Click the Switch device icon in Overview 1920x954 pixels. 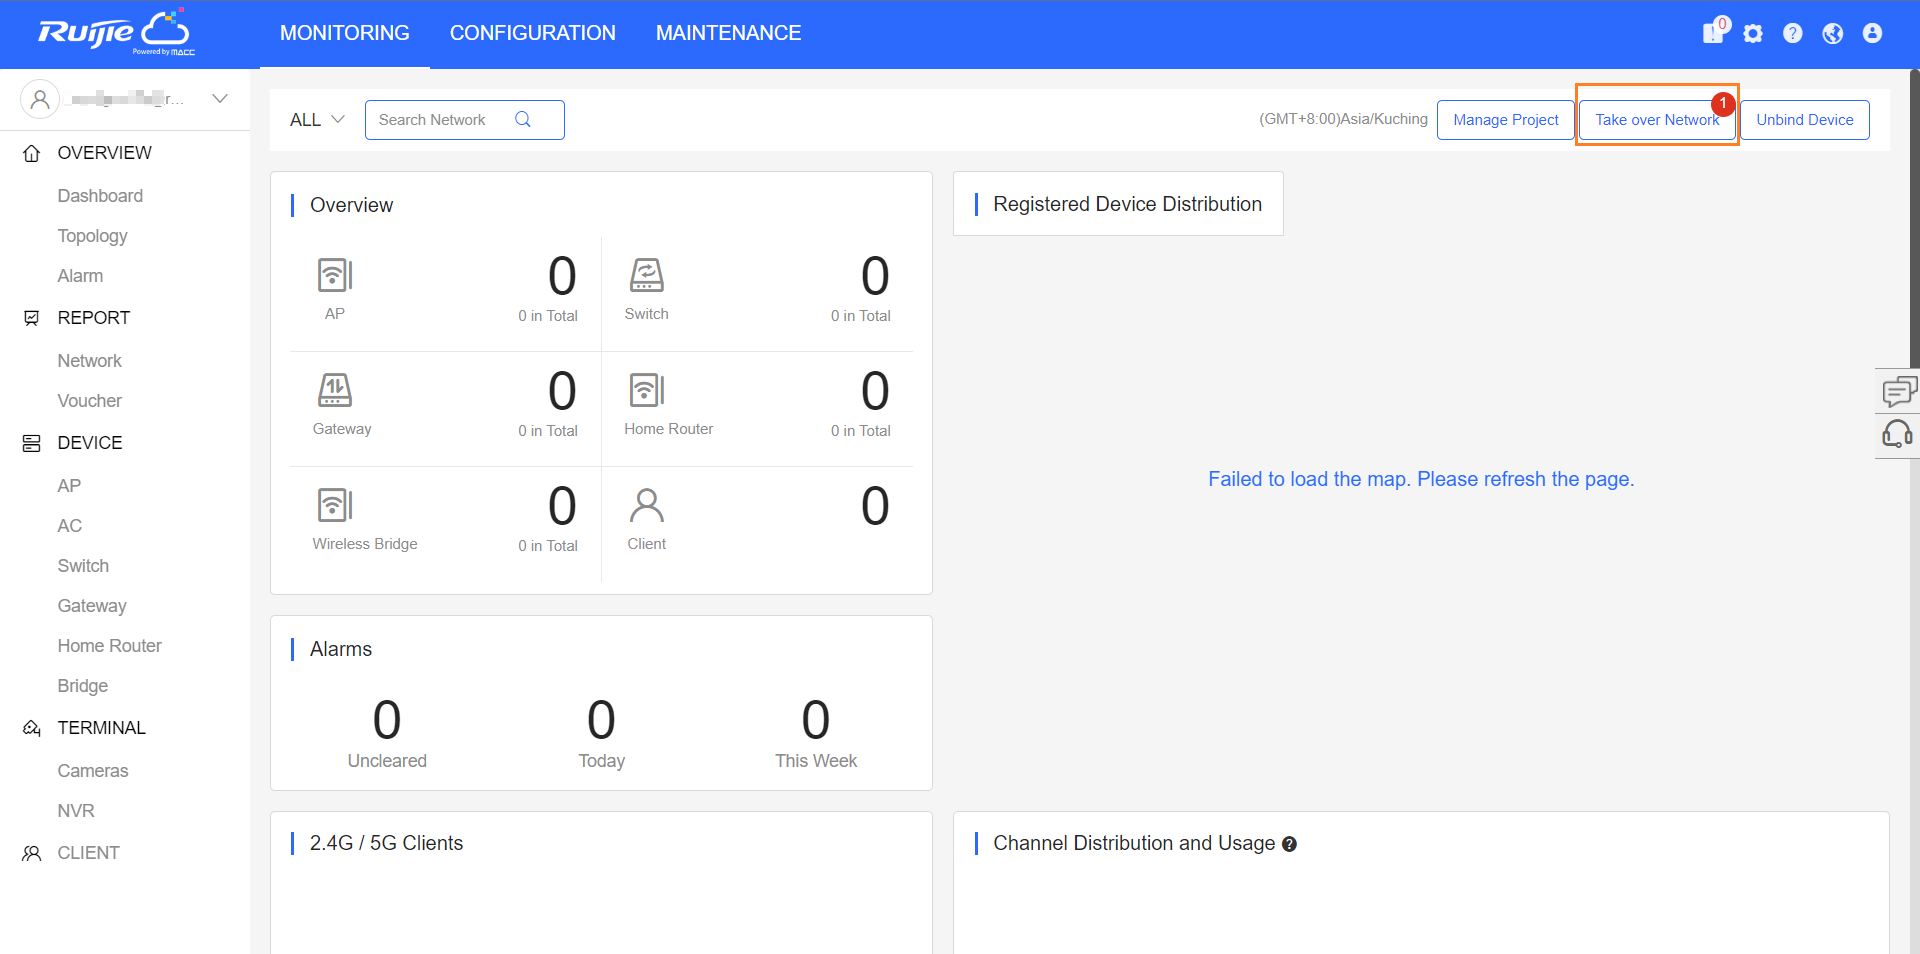646,275
